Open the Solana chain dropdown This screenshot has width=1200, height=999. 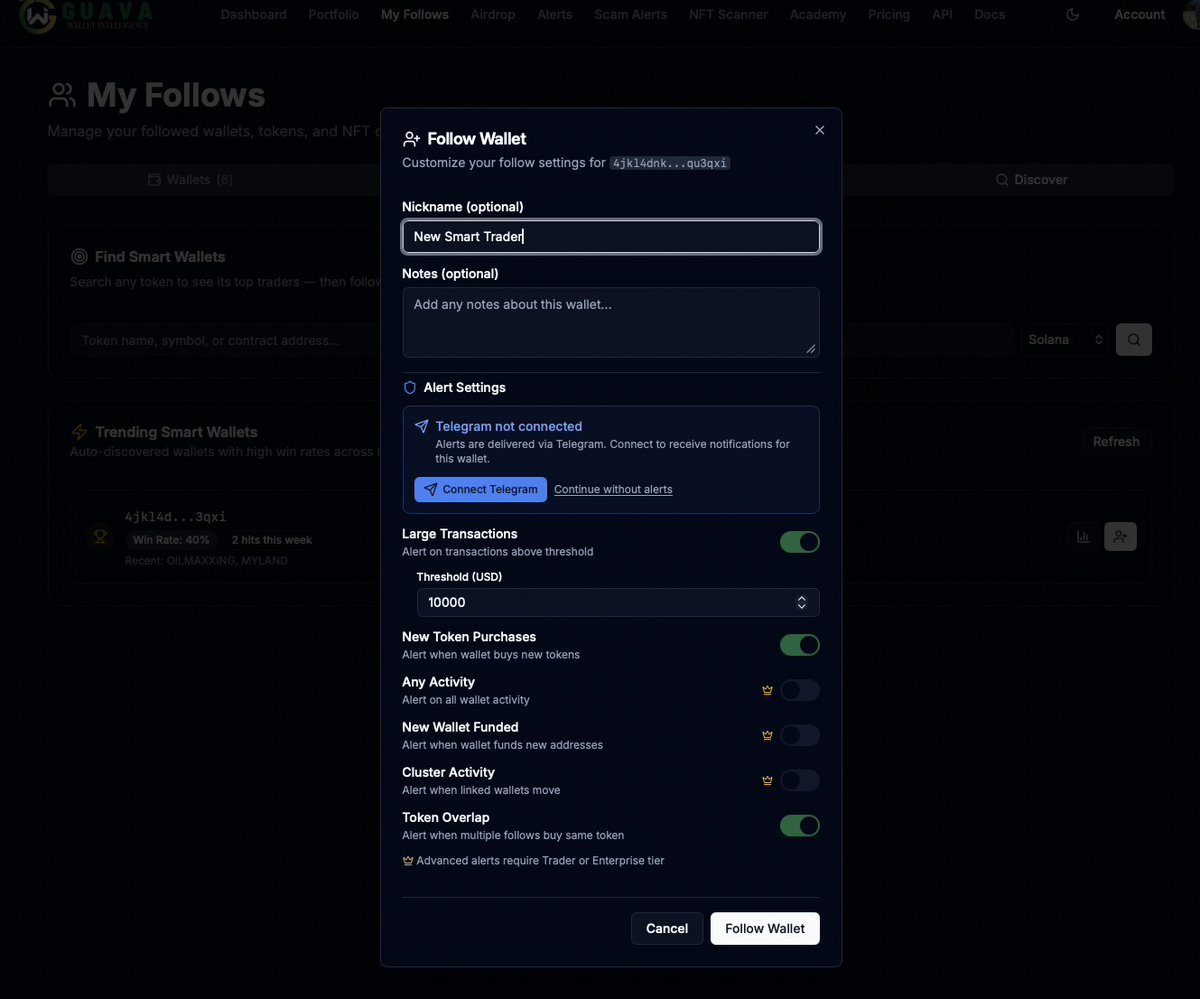(x=1065, y=340)
